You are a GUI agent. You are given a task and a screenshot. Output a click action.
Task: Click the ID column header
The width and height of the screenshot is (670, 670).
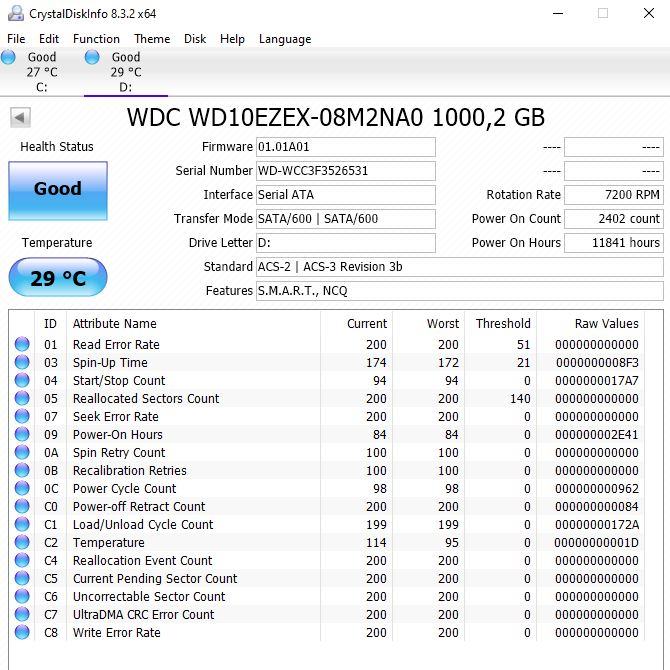click(50, 323)
